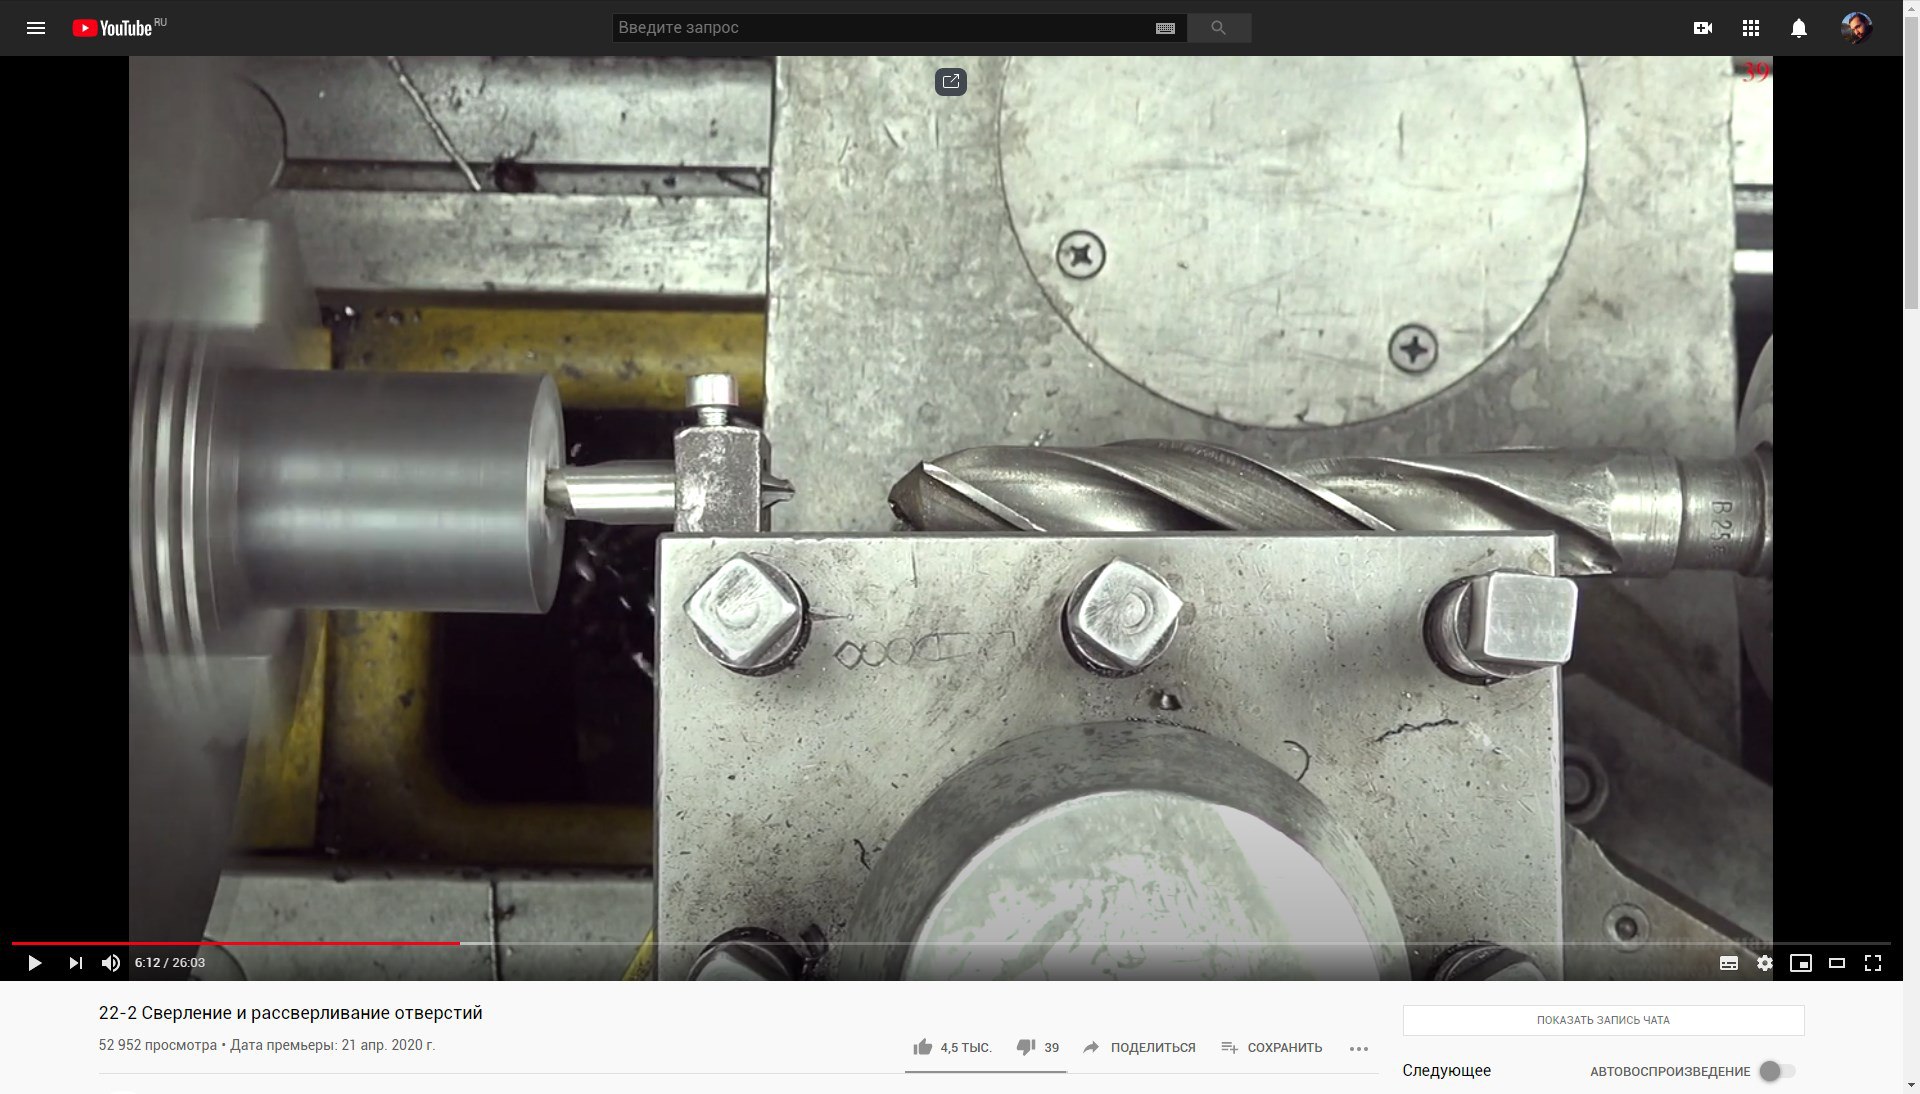Dislike the video (39)
The width and height of the screenshot is (1920, 1094).
(x=1037, y=1048)
